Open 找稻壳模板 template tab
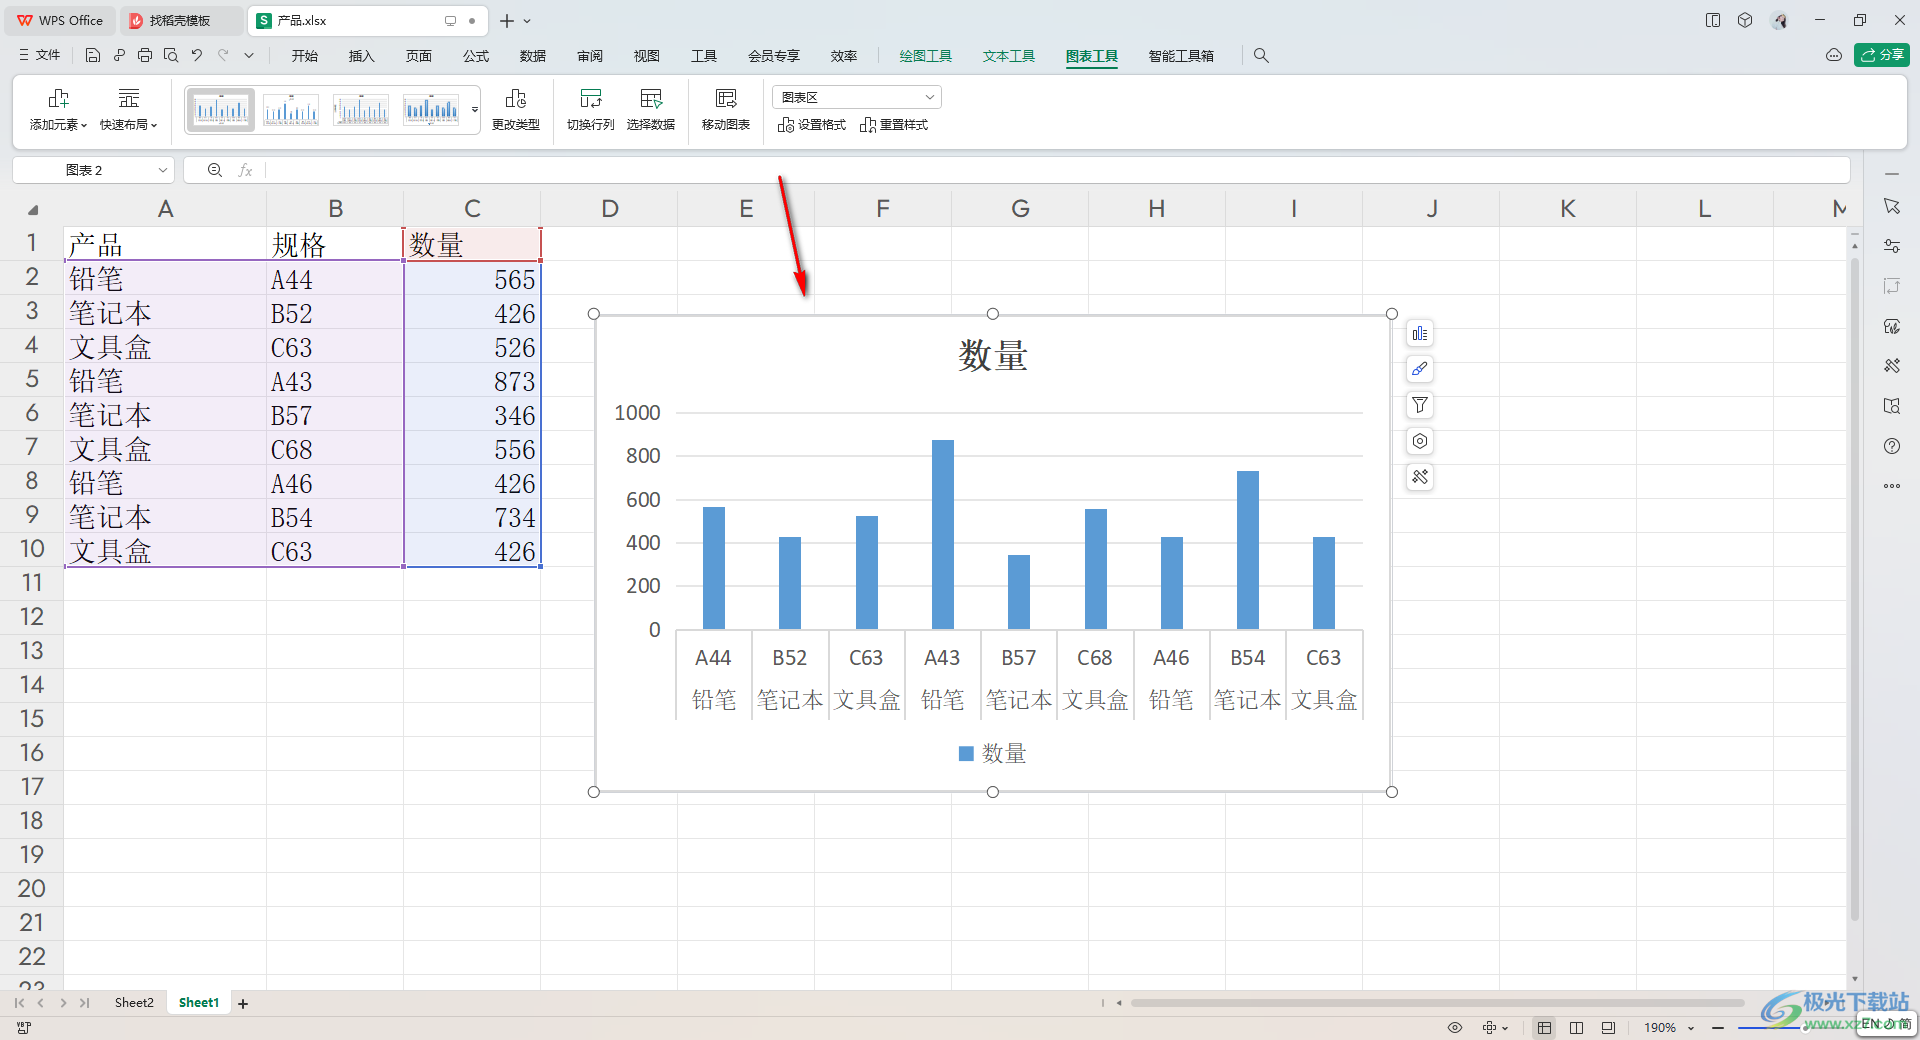1920x1040 pixels. (x=180, y=20)
